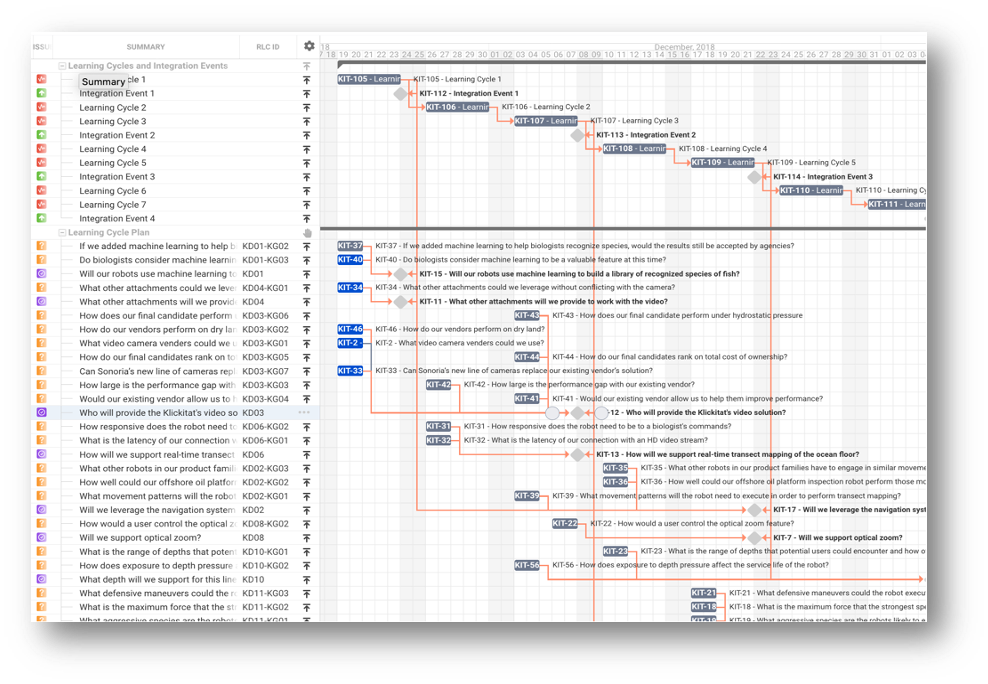Click the KIT-113 Integration Event 2 milestone diamond
The width and height of the screenshot is (988, 684).
(x=577, y=135)
